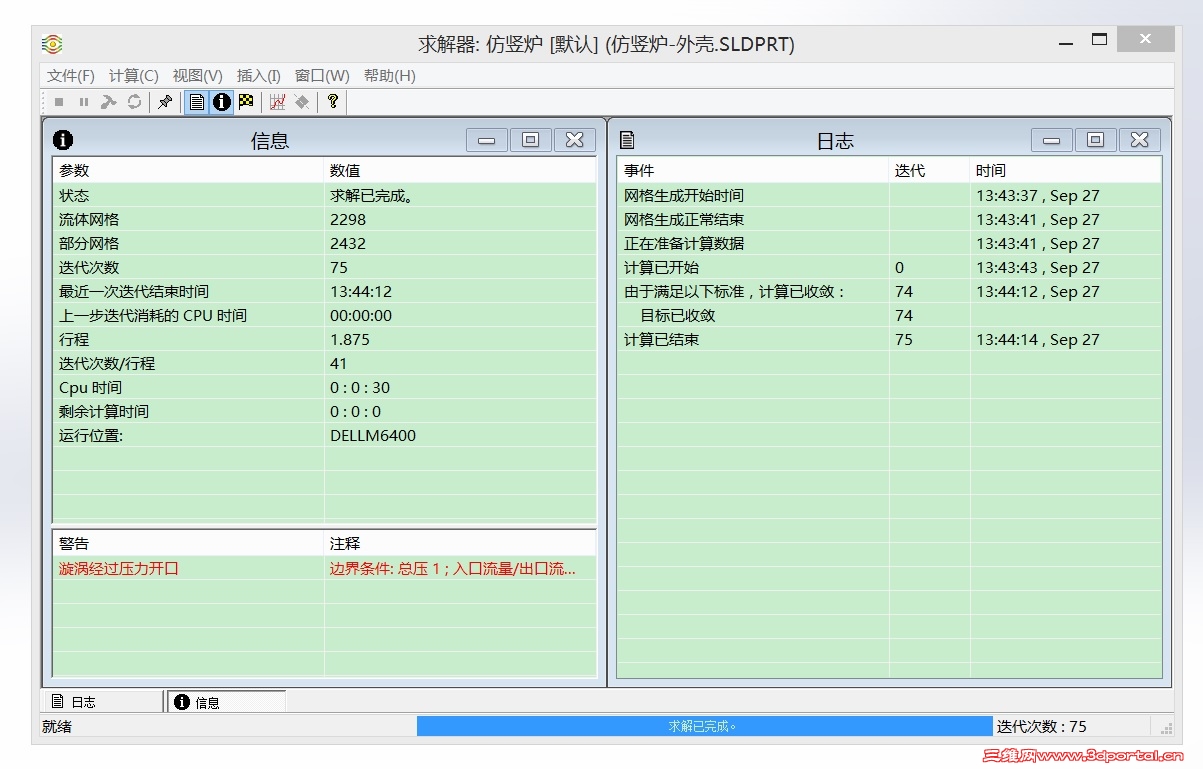Select the 迭代次数 parameter row
1203x769 pixels.
click(324, 268)
